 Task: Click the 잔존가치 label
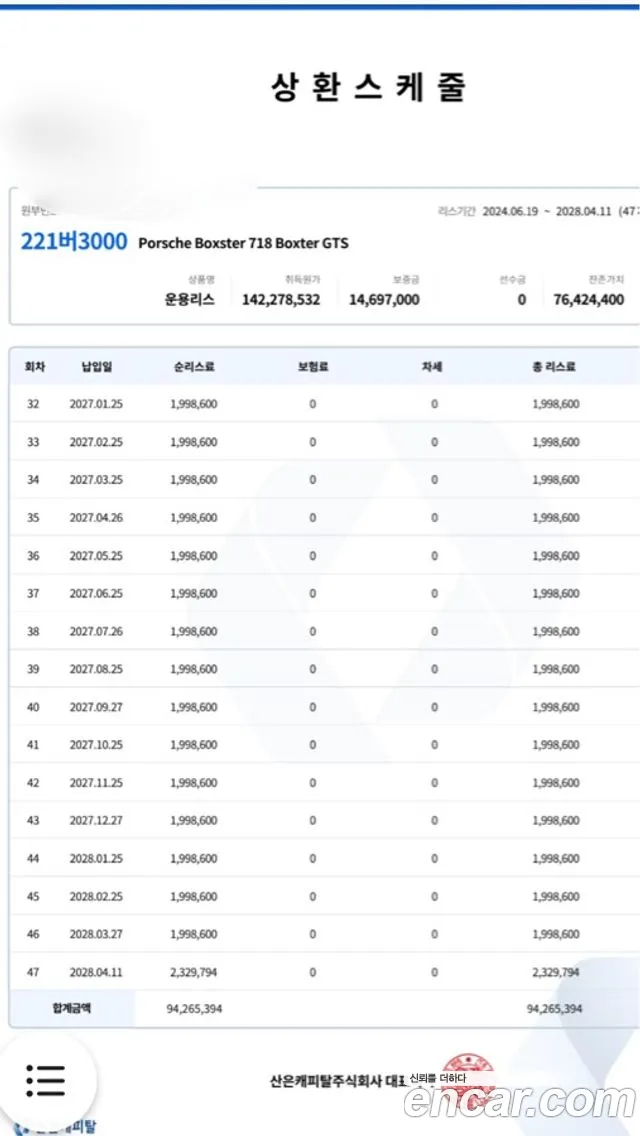tap(607, 279)
